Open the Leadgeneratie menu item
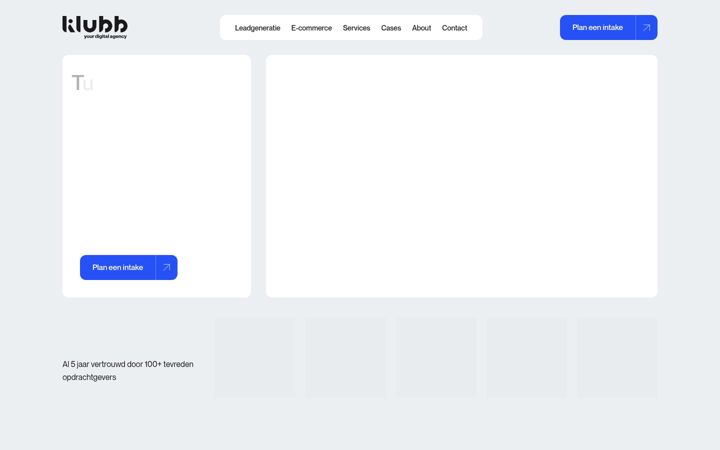This screenshot has width=720, height=450. pyautogui.click(x=257, y=28)
